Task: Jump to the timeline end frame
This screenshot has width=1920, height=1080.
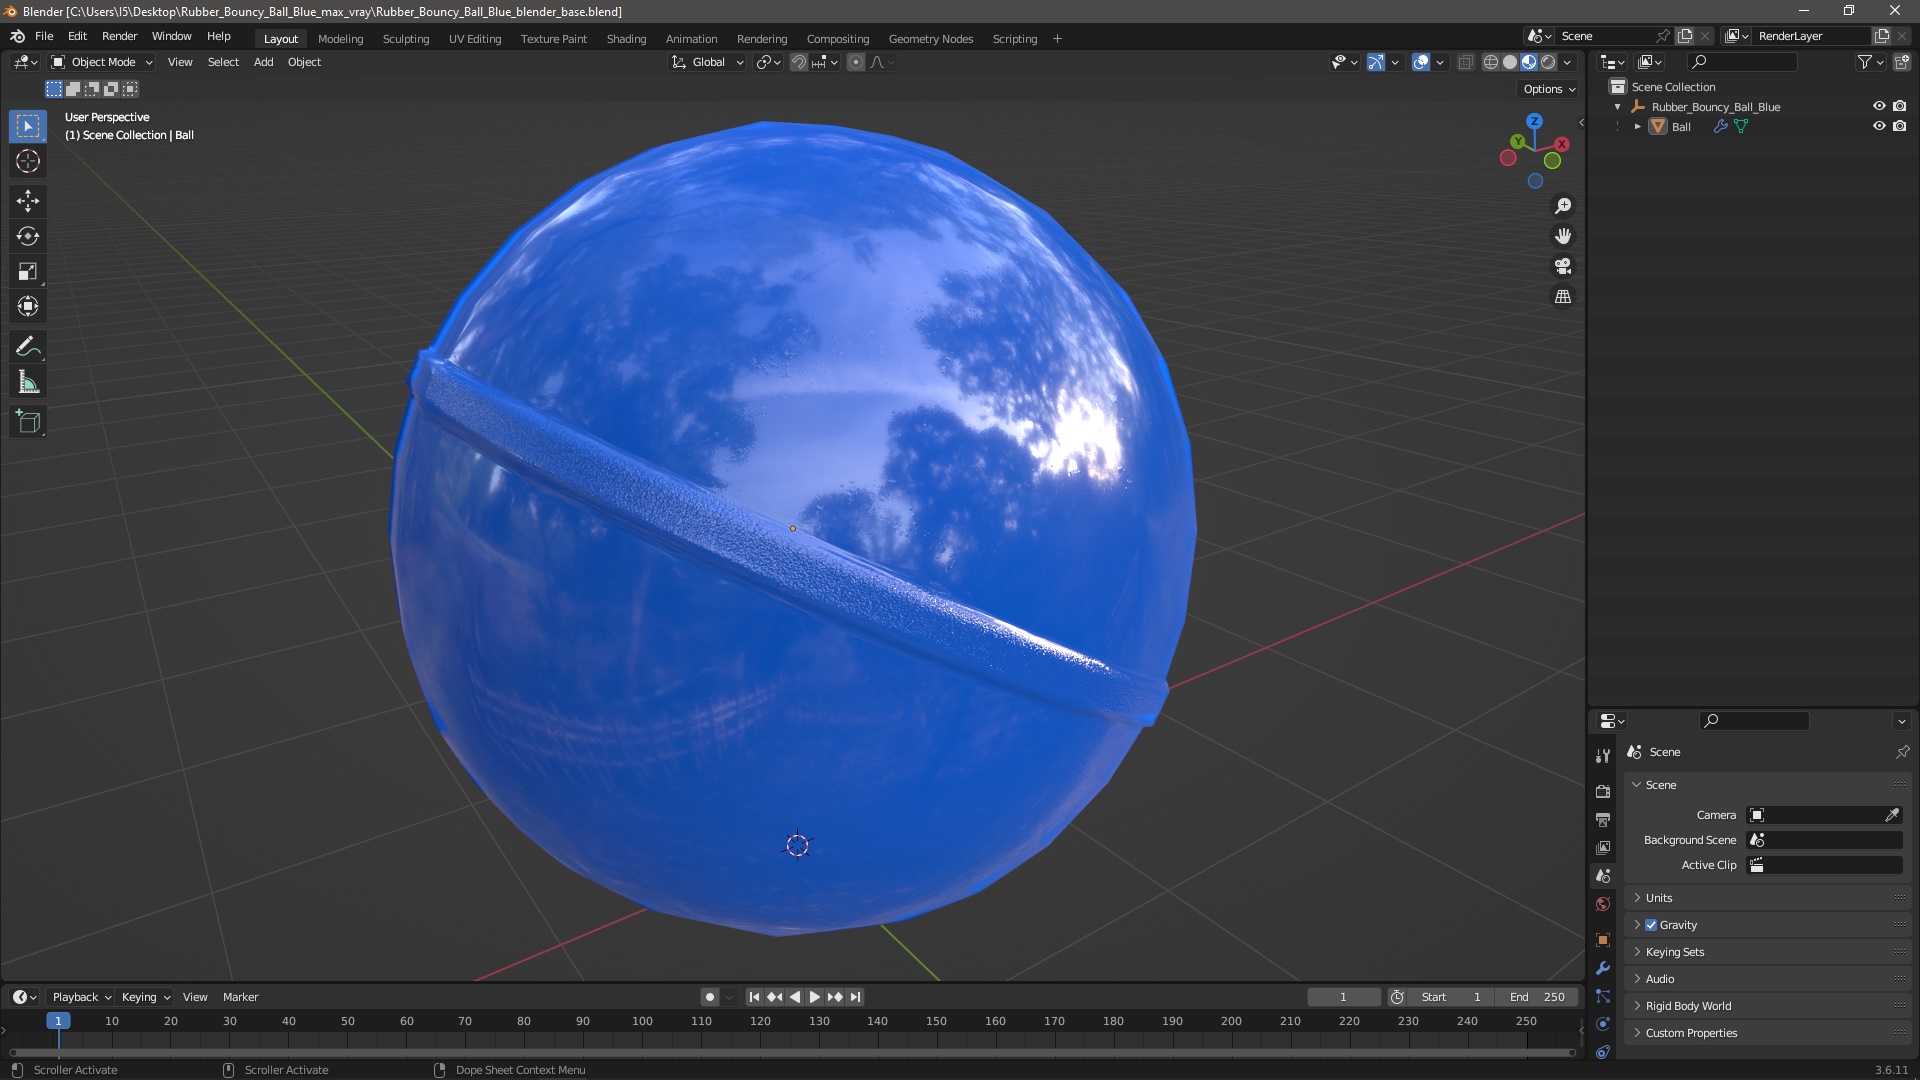Action: pyautogui.click(x=855, y=997)
